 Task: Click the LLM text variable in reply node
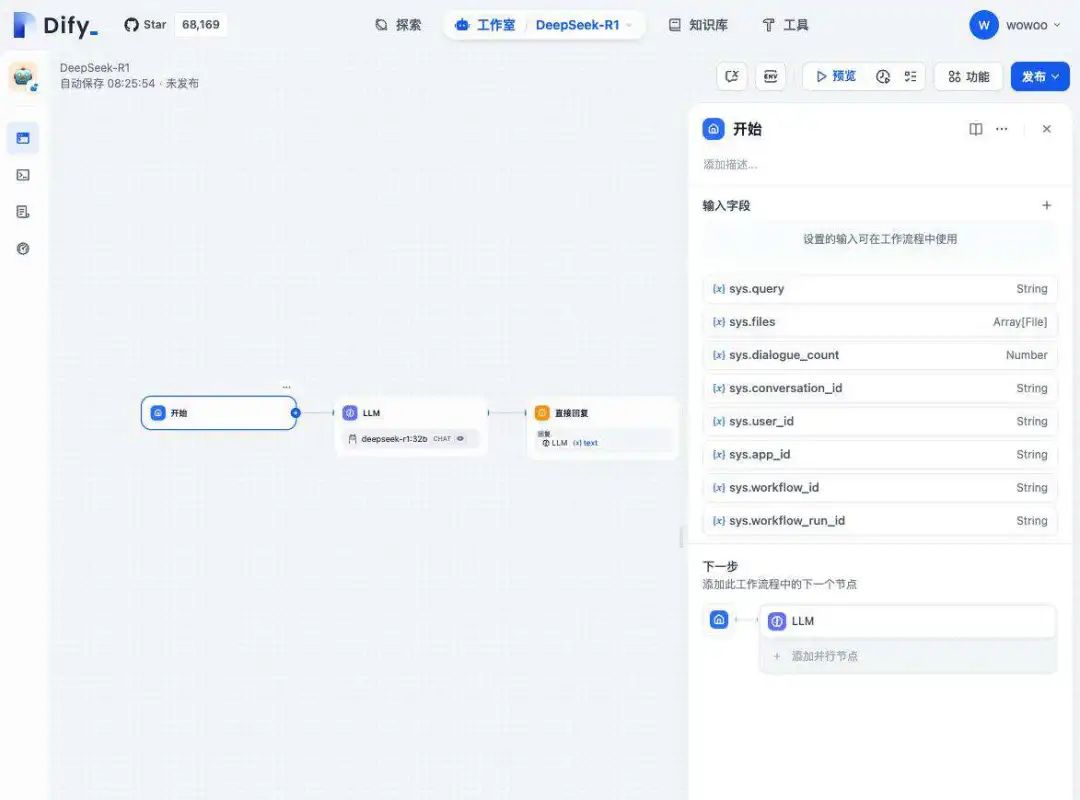570,443
